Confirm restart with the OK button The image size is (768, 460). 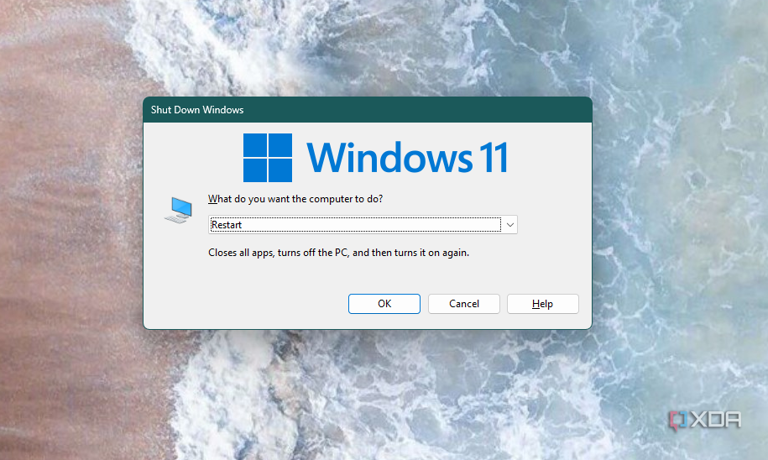coord(384,304)
